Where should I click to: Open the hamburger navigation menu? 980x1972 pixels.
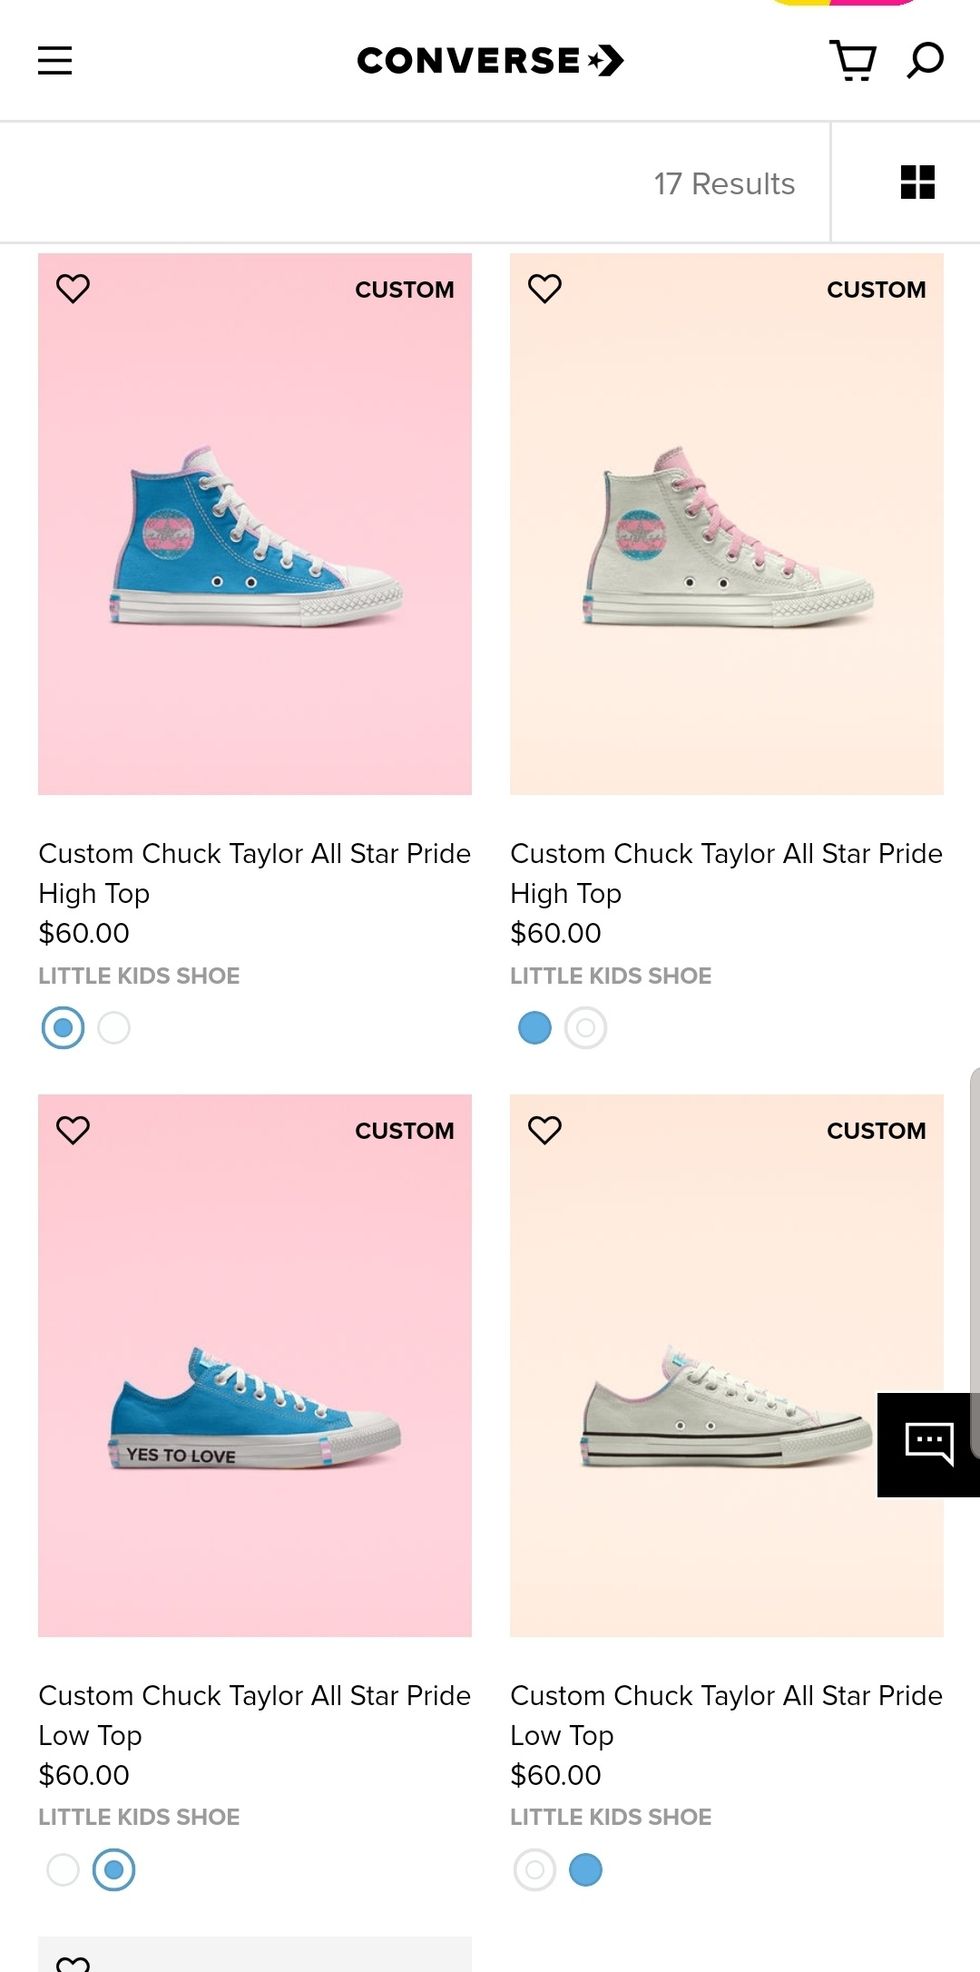pyautogui.click(x=55, y=61)
